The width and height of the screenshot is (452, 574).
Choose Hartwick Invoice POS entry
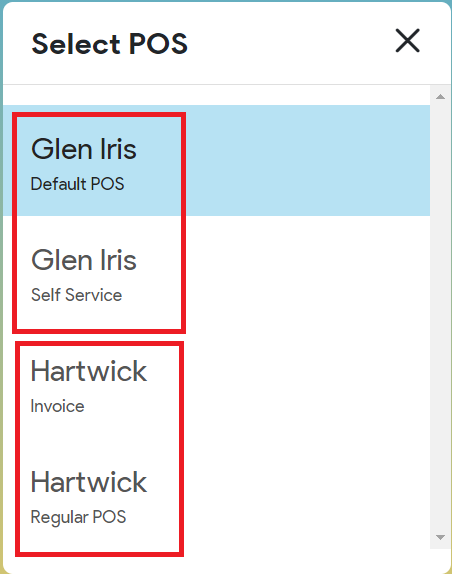pyautogui.click(x=216, y=382)
